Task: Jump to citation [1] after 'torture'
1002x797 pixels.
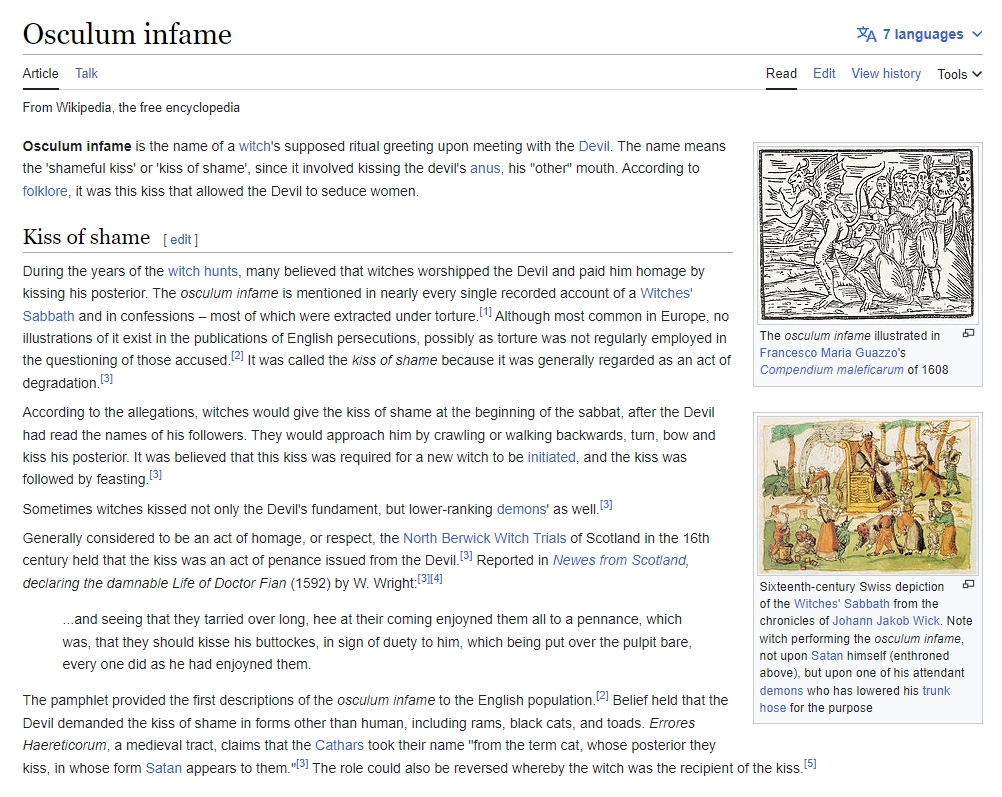Action: point(486,312)
